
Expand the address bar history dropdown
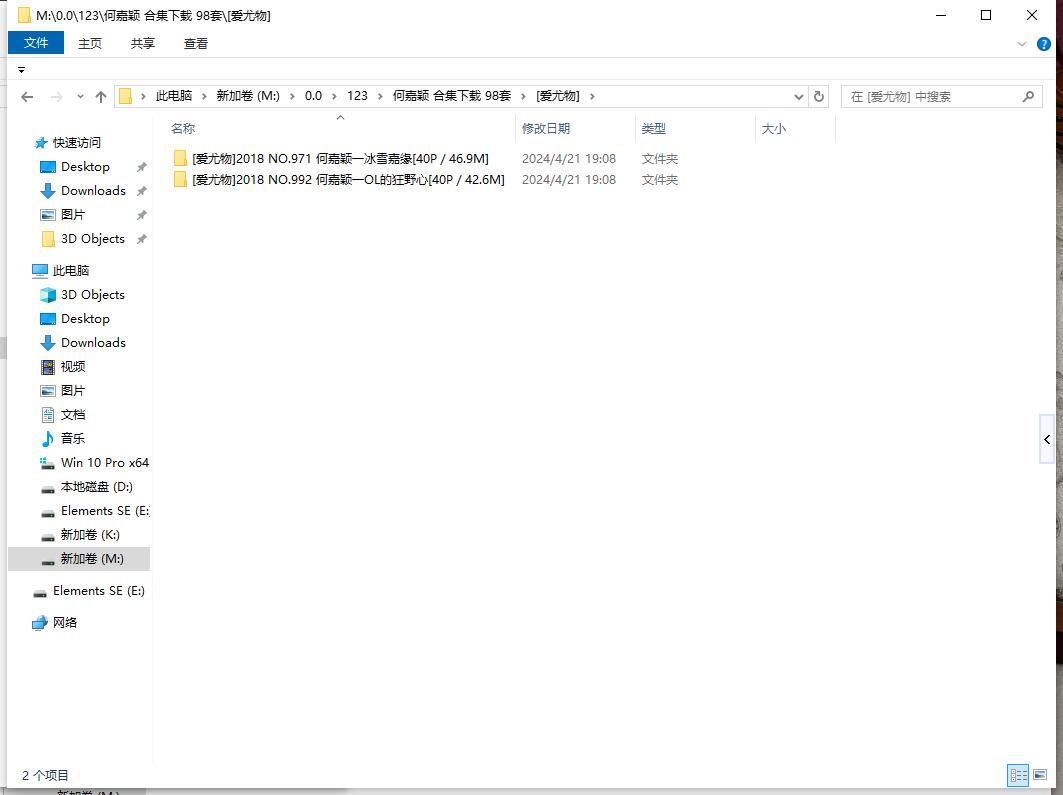pyautogui.click(x=799, y=97)
